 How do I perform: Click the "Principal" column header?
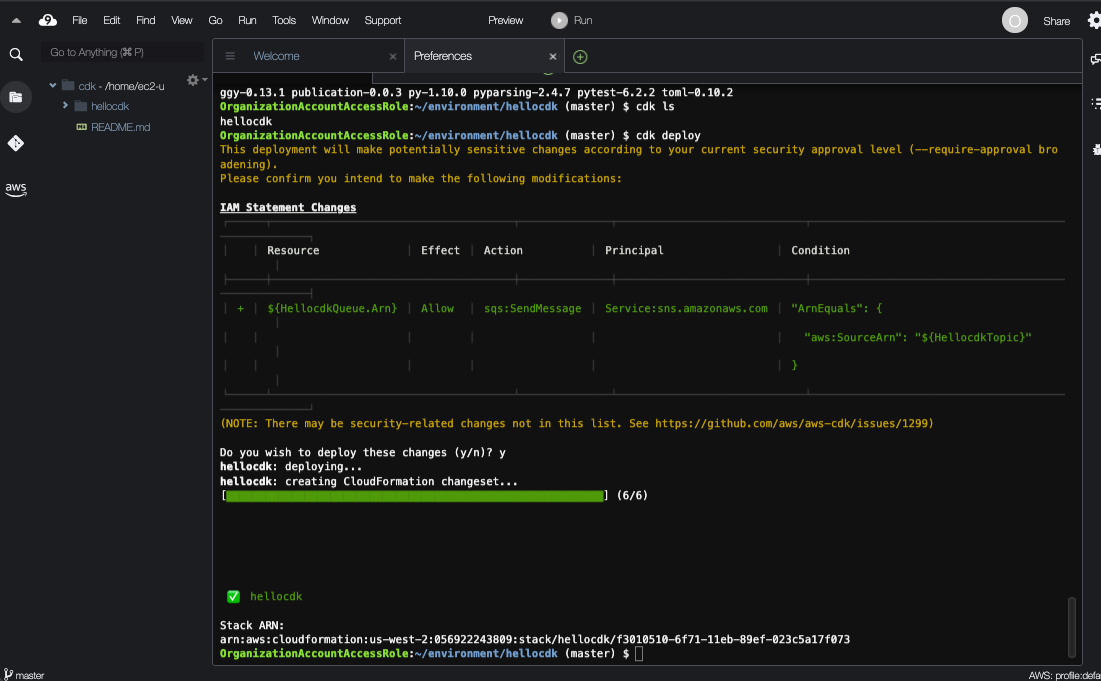(x=634, y=251)
